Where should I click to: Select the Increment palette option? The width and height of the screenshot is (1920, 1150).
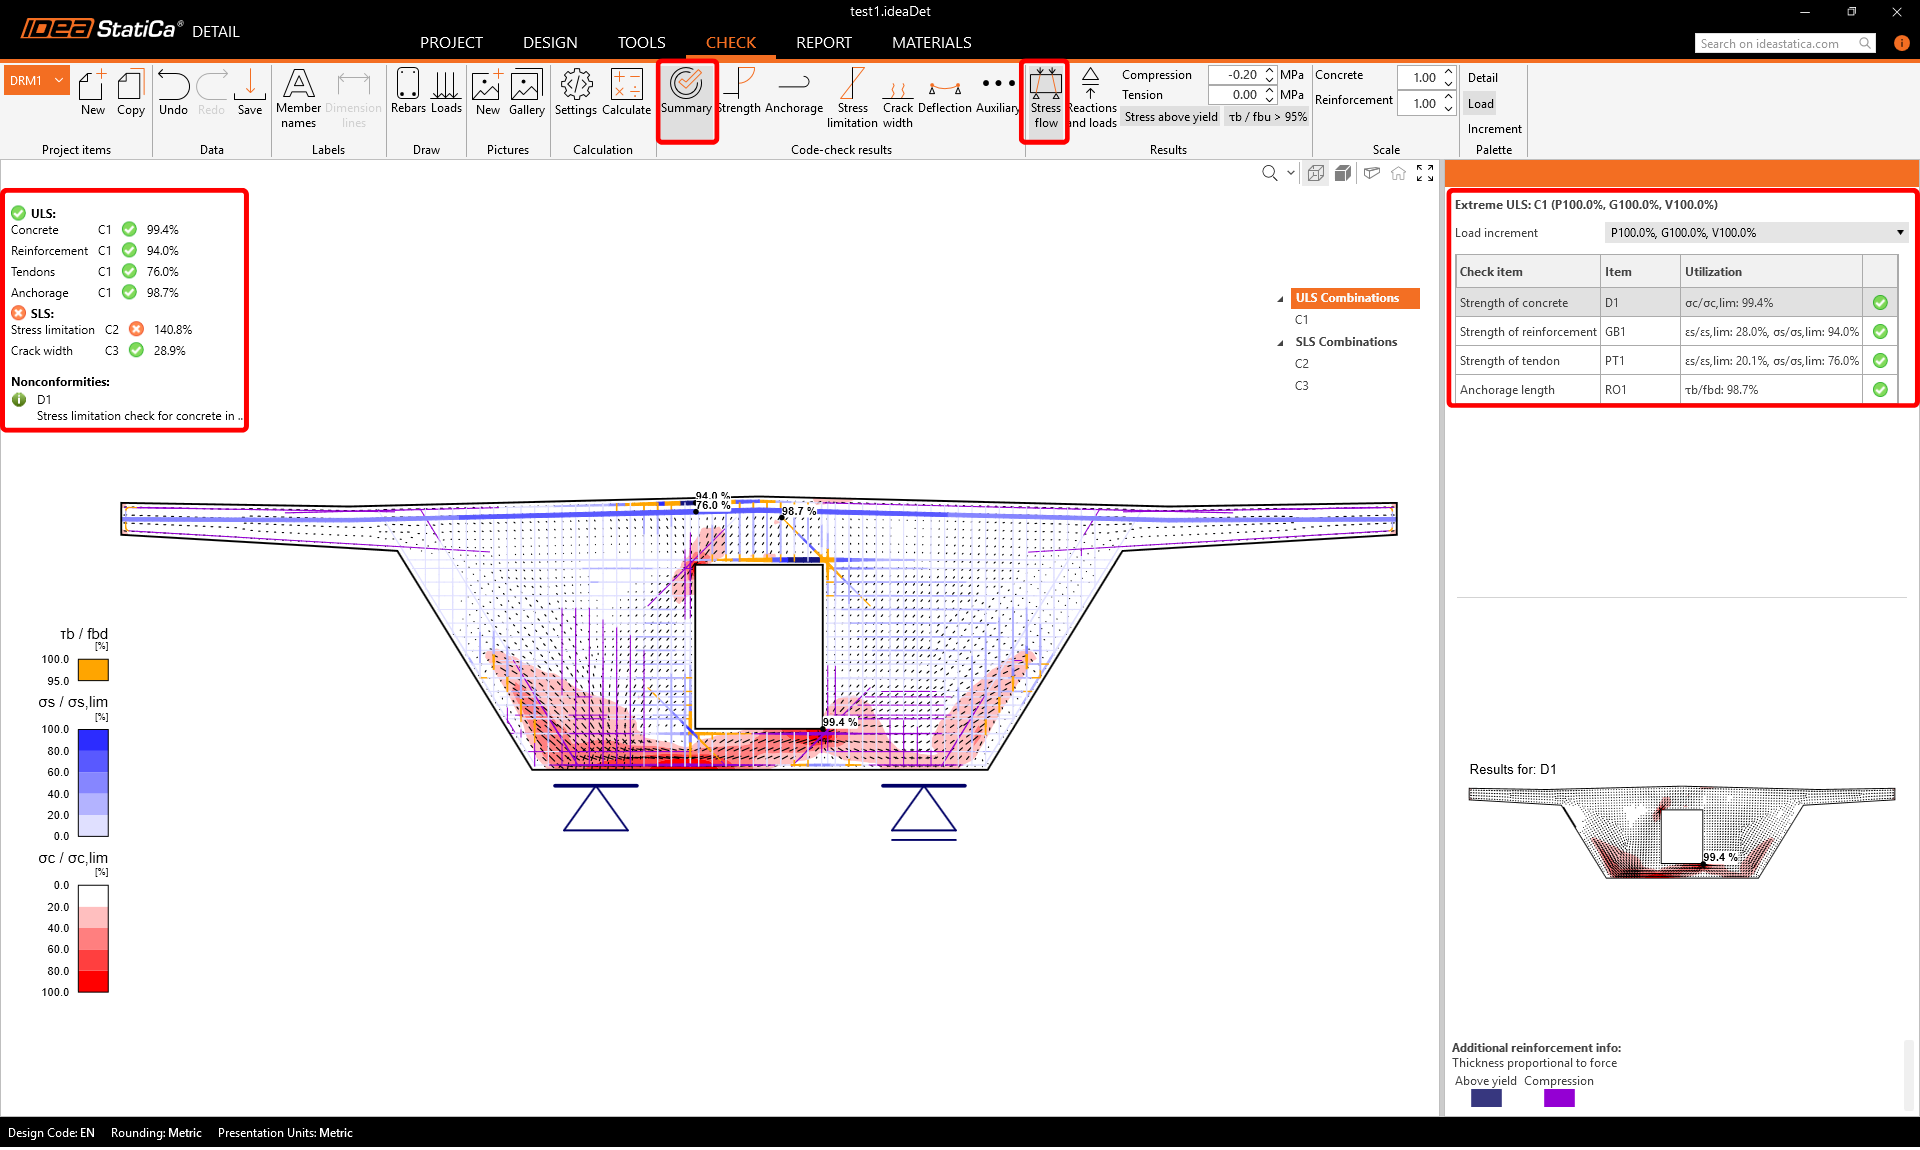[1494, 129]
